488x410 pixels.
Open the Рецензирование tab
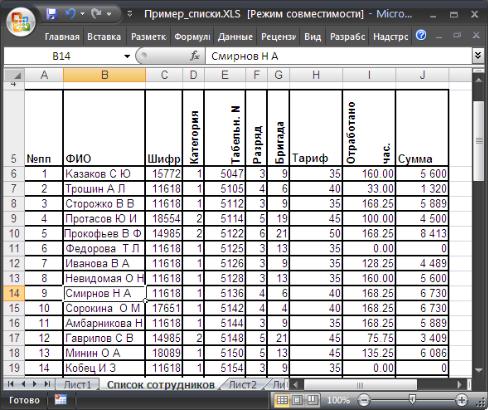click(278, 36)
